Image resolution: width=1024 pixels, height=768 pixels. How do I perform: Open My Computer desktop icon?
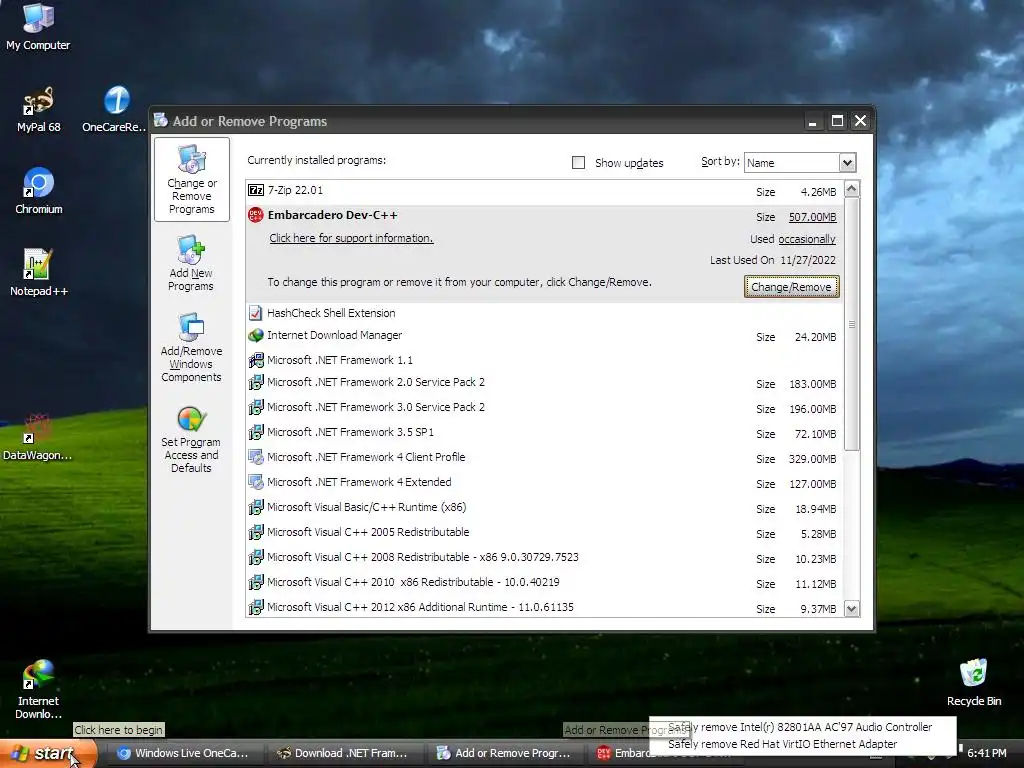(38, 26)
